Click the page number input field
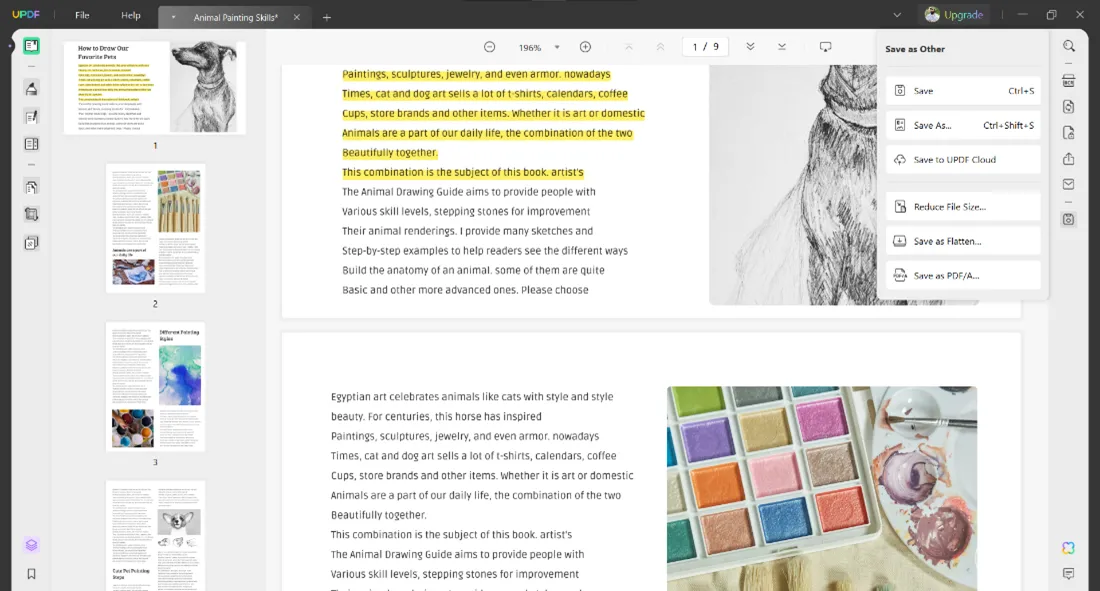The image size is (1100, 591). pos(705,47)
